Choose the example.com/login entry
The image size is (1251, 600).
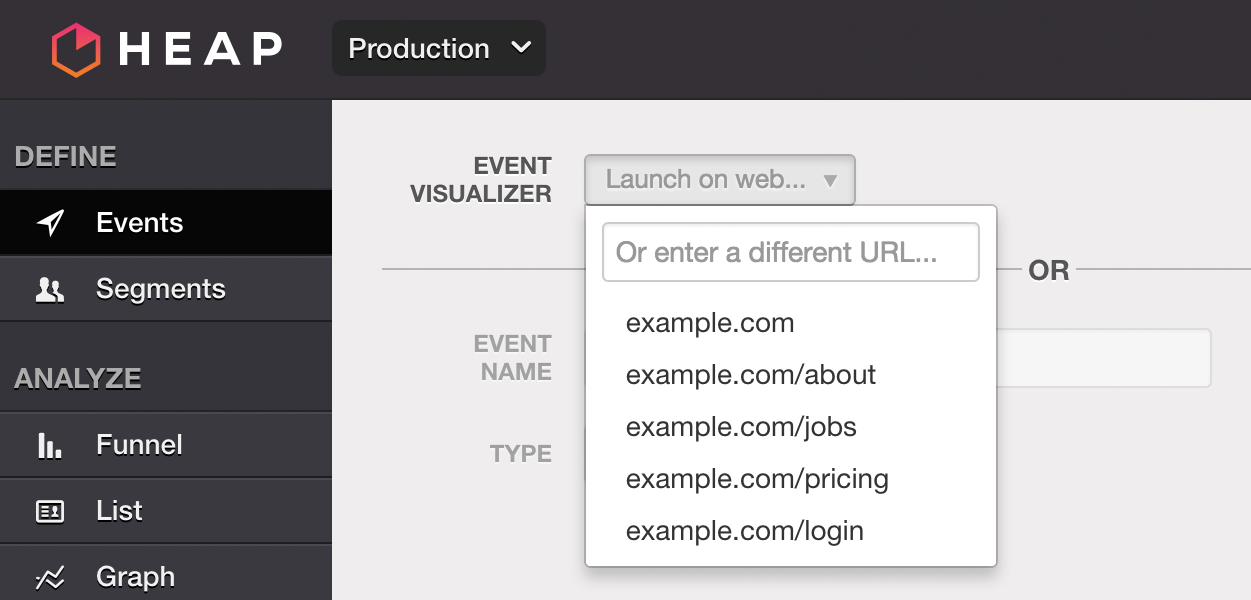[x=744, y=531]
